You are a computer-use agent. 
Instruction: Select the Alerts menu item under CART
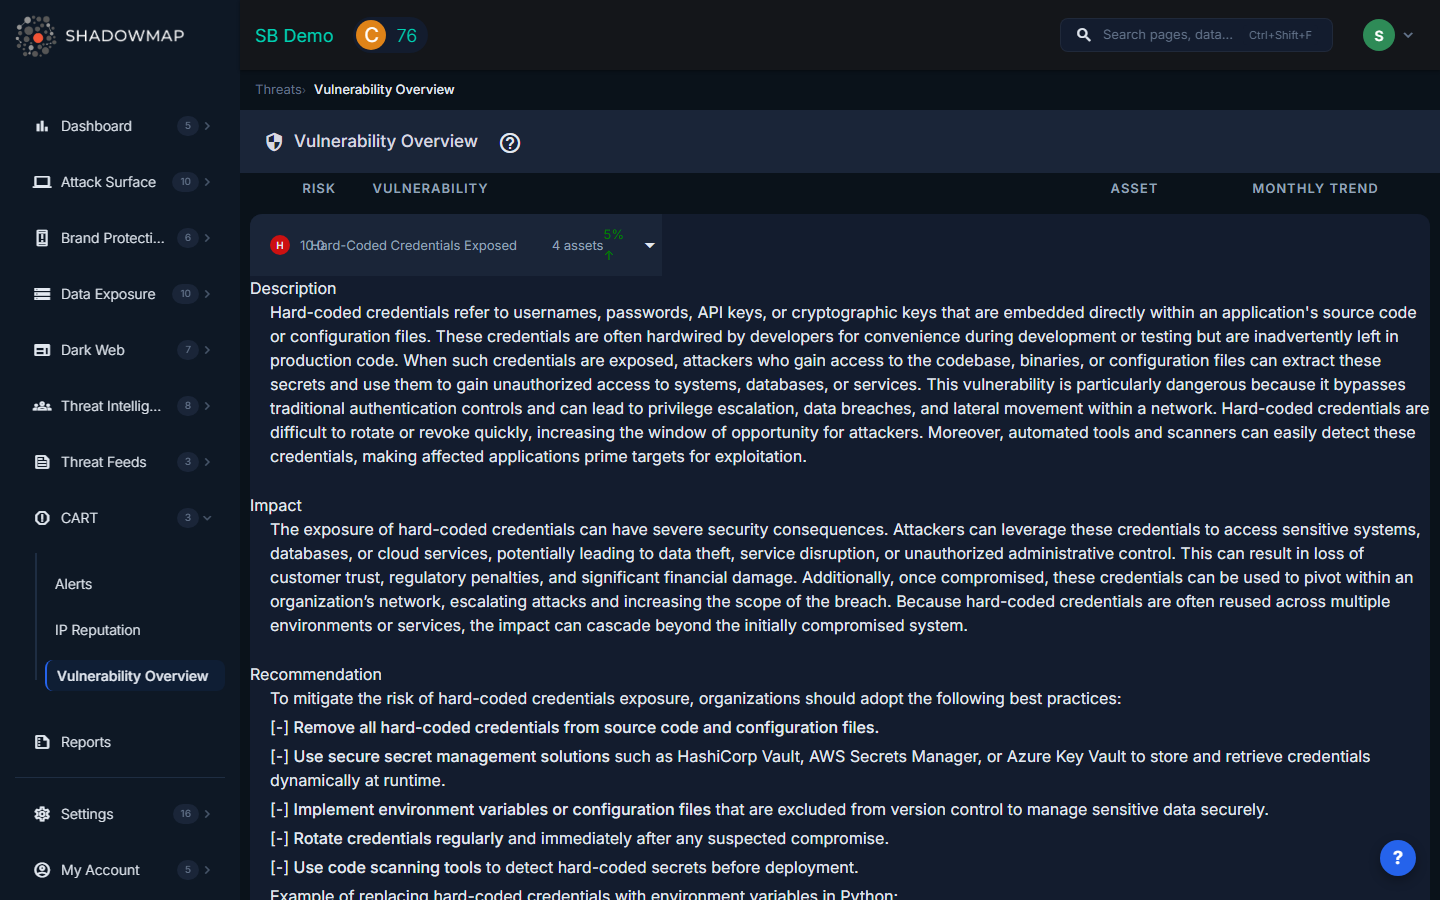click(73, 584)
